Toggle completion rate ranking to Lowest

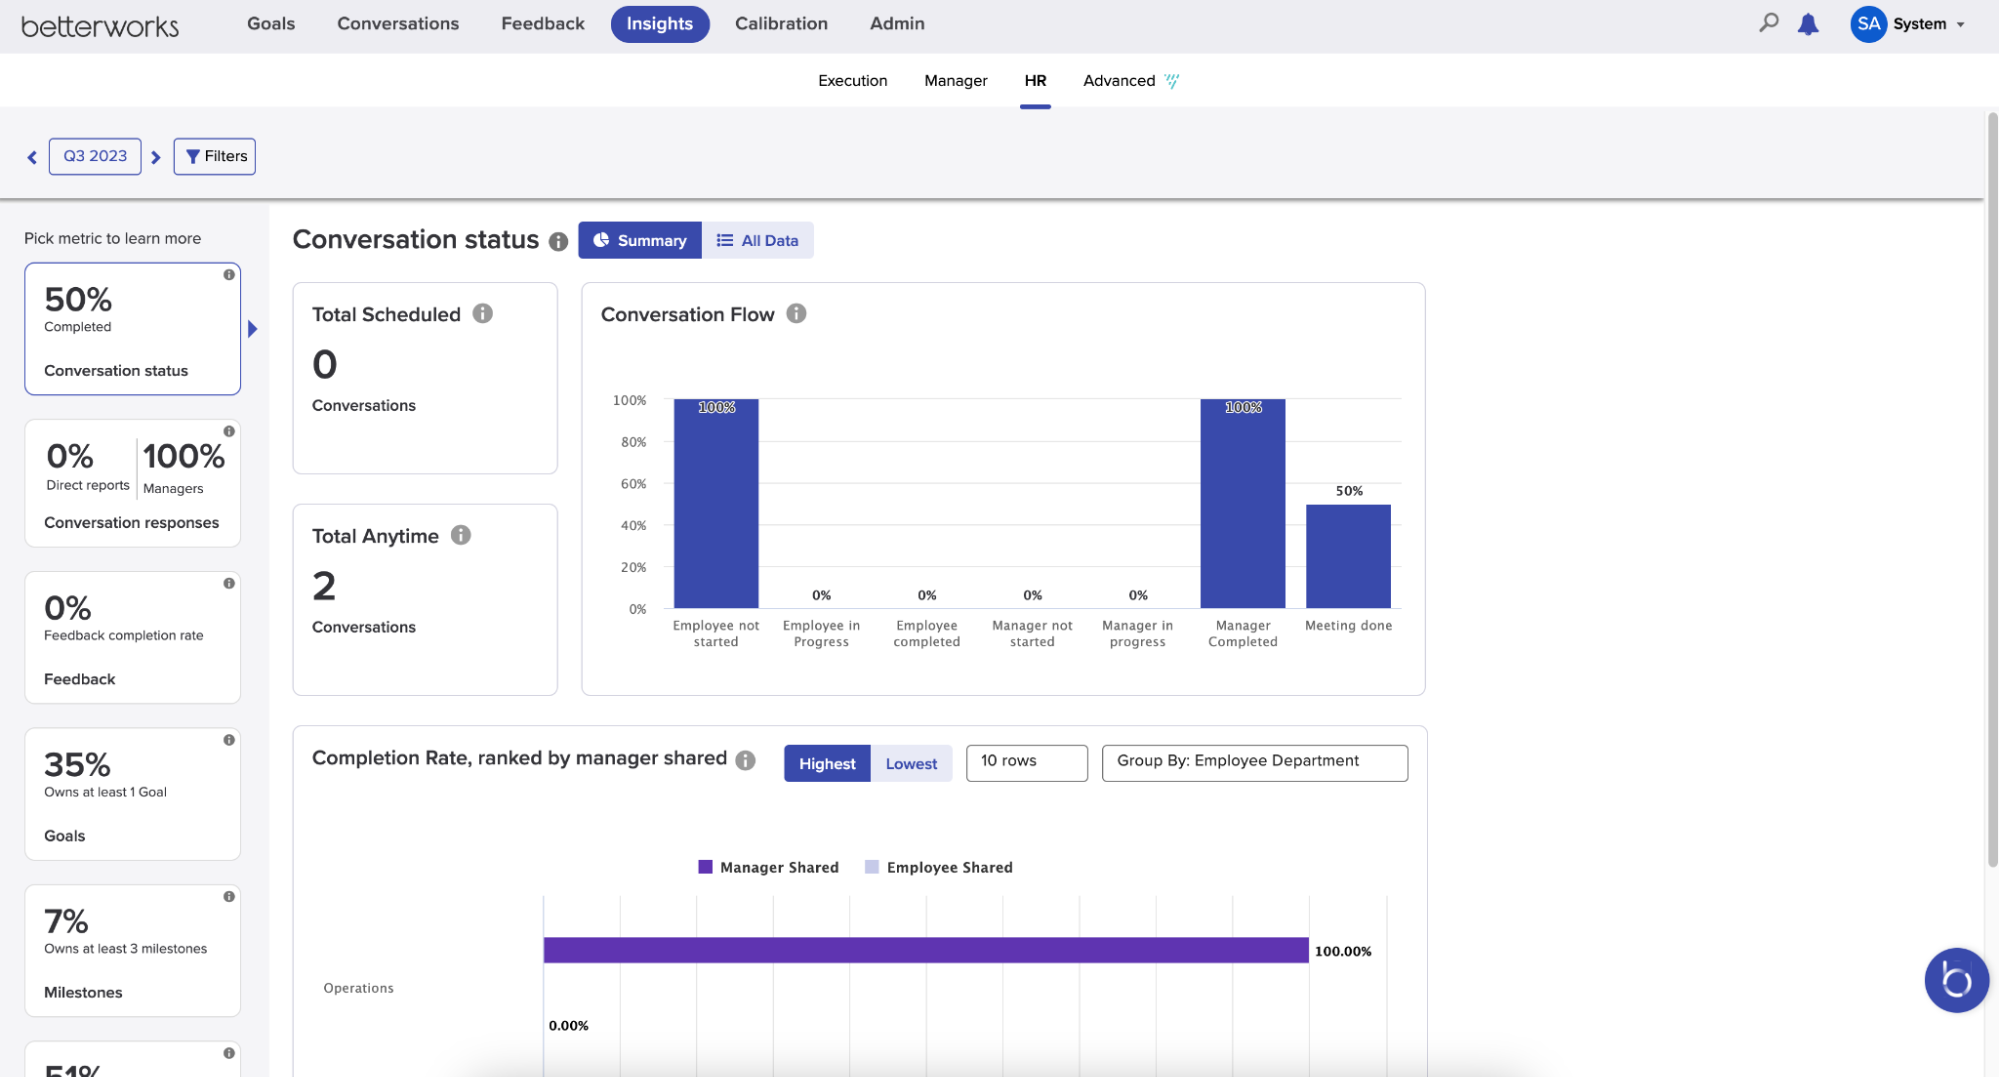coord(910,763)
